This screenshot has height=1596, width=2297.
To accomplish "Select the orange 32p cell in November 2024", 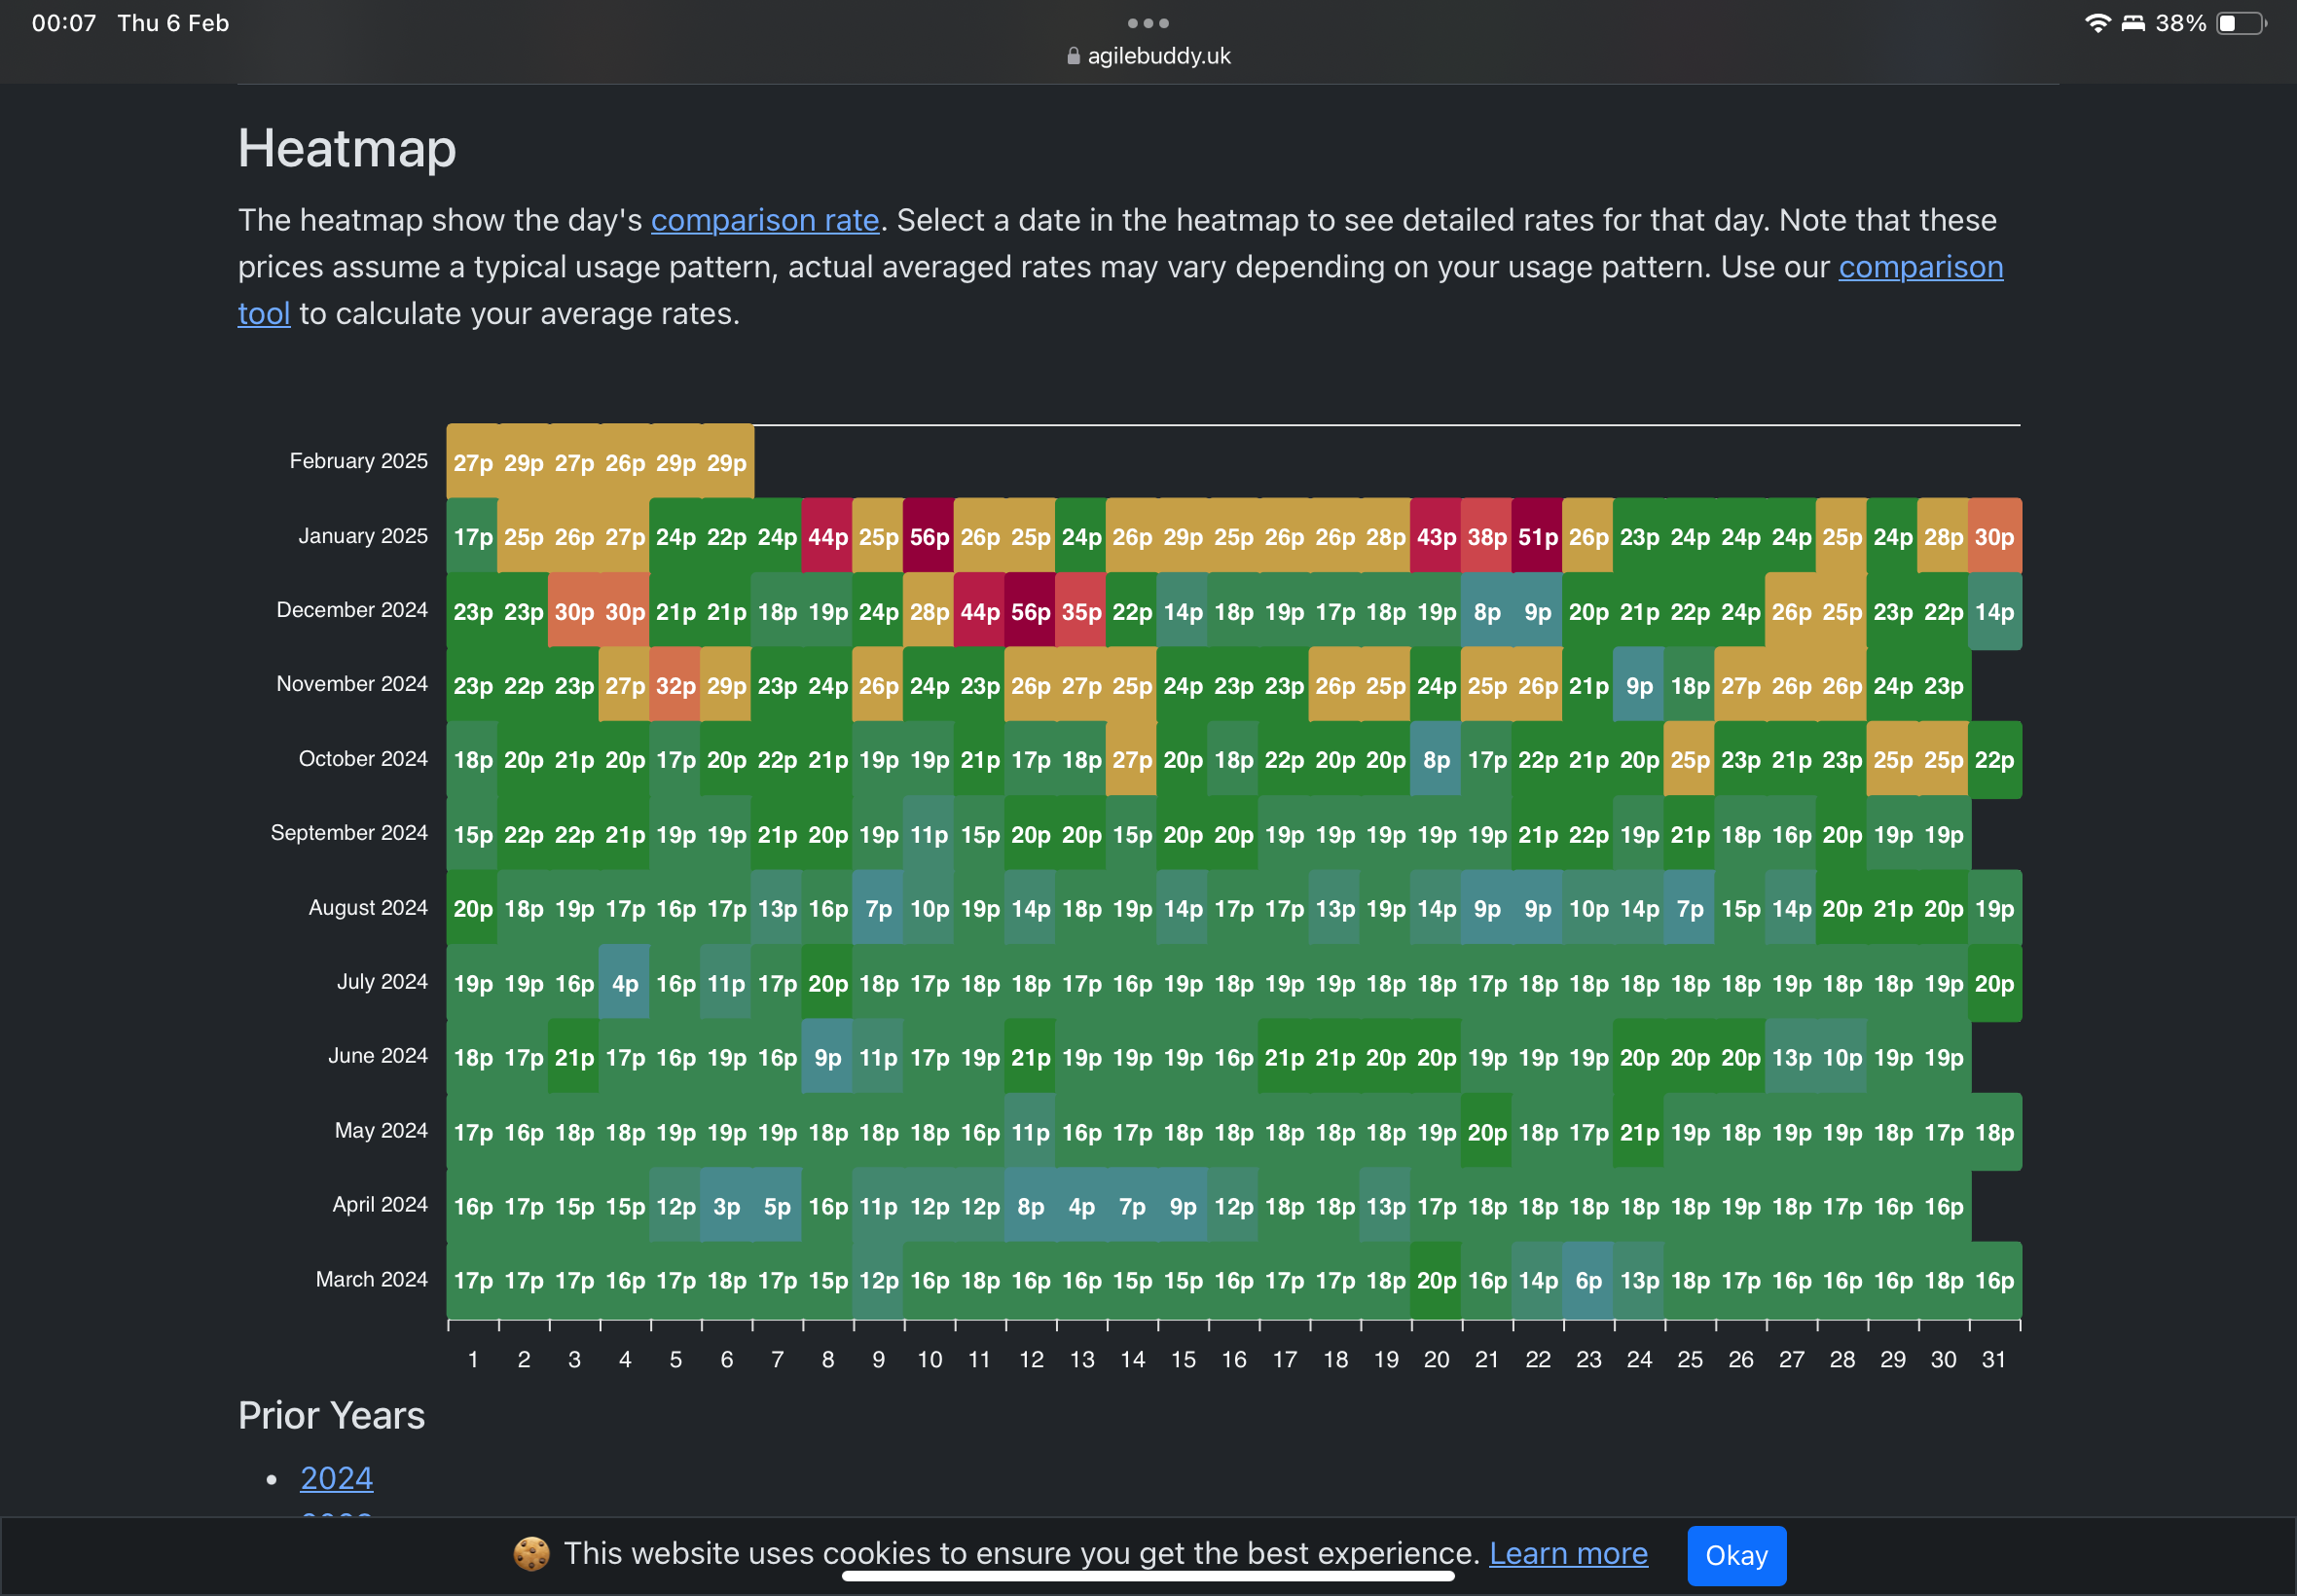I will [x=675, y=686].
